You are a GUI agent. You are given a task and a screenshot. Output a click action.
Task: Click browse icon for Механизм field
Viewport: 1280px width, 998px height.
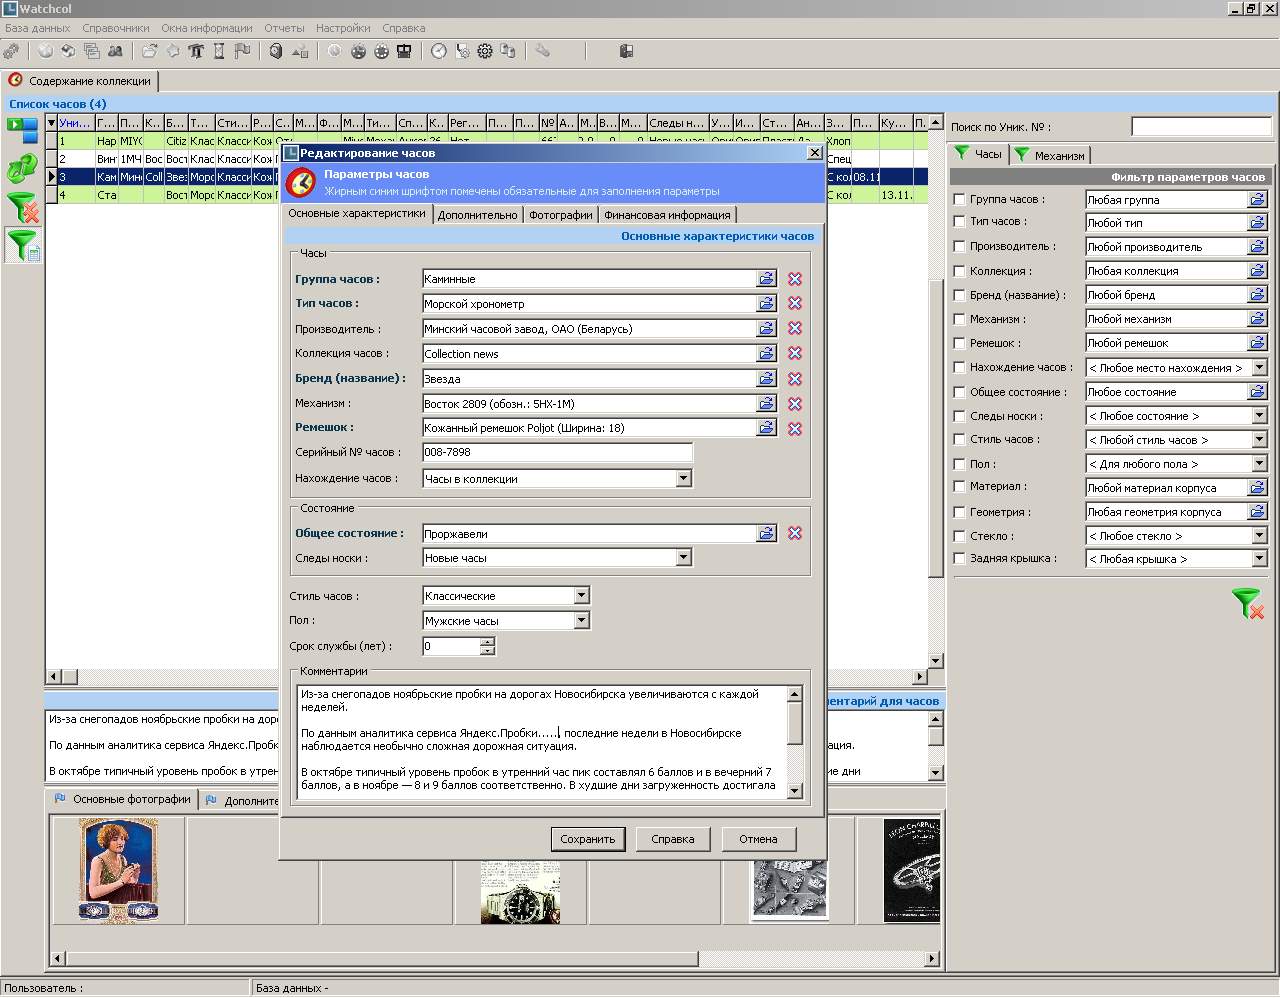(766, 403)
